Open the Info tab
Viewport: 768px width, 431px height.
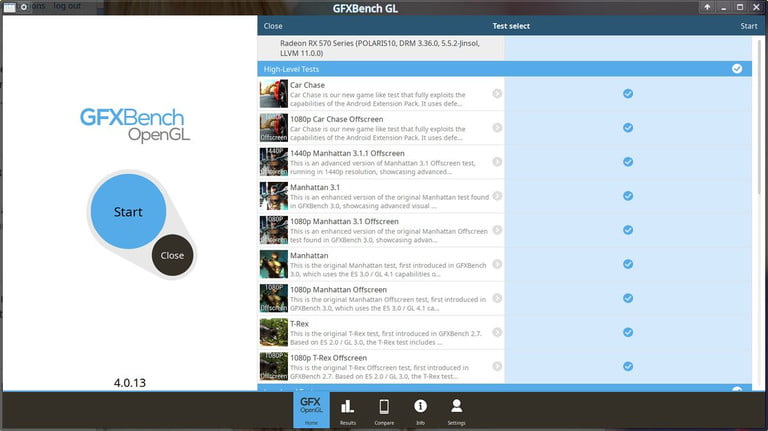click(x=420, y=411)
